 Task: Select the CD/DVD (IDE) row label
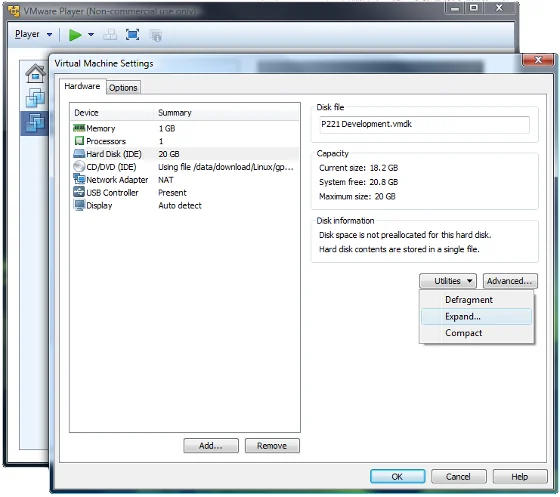click(111, 167)
